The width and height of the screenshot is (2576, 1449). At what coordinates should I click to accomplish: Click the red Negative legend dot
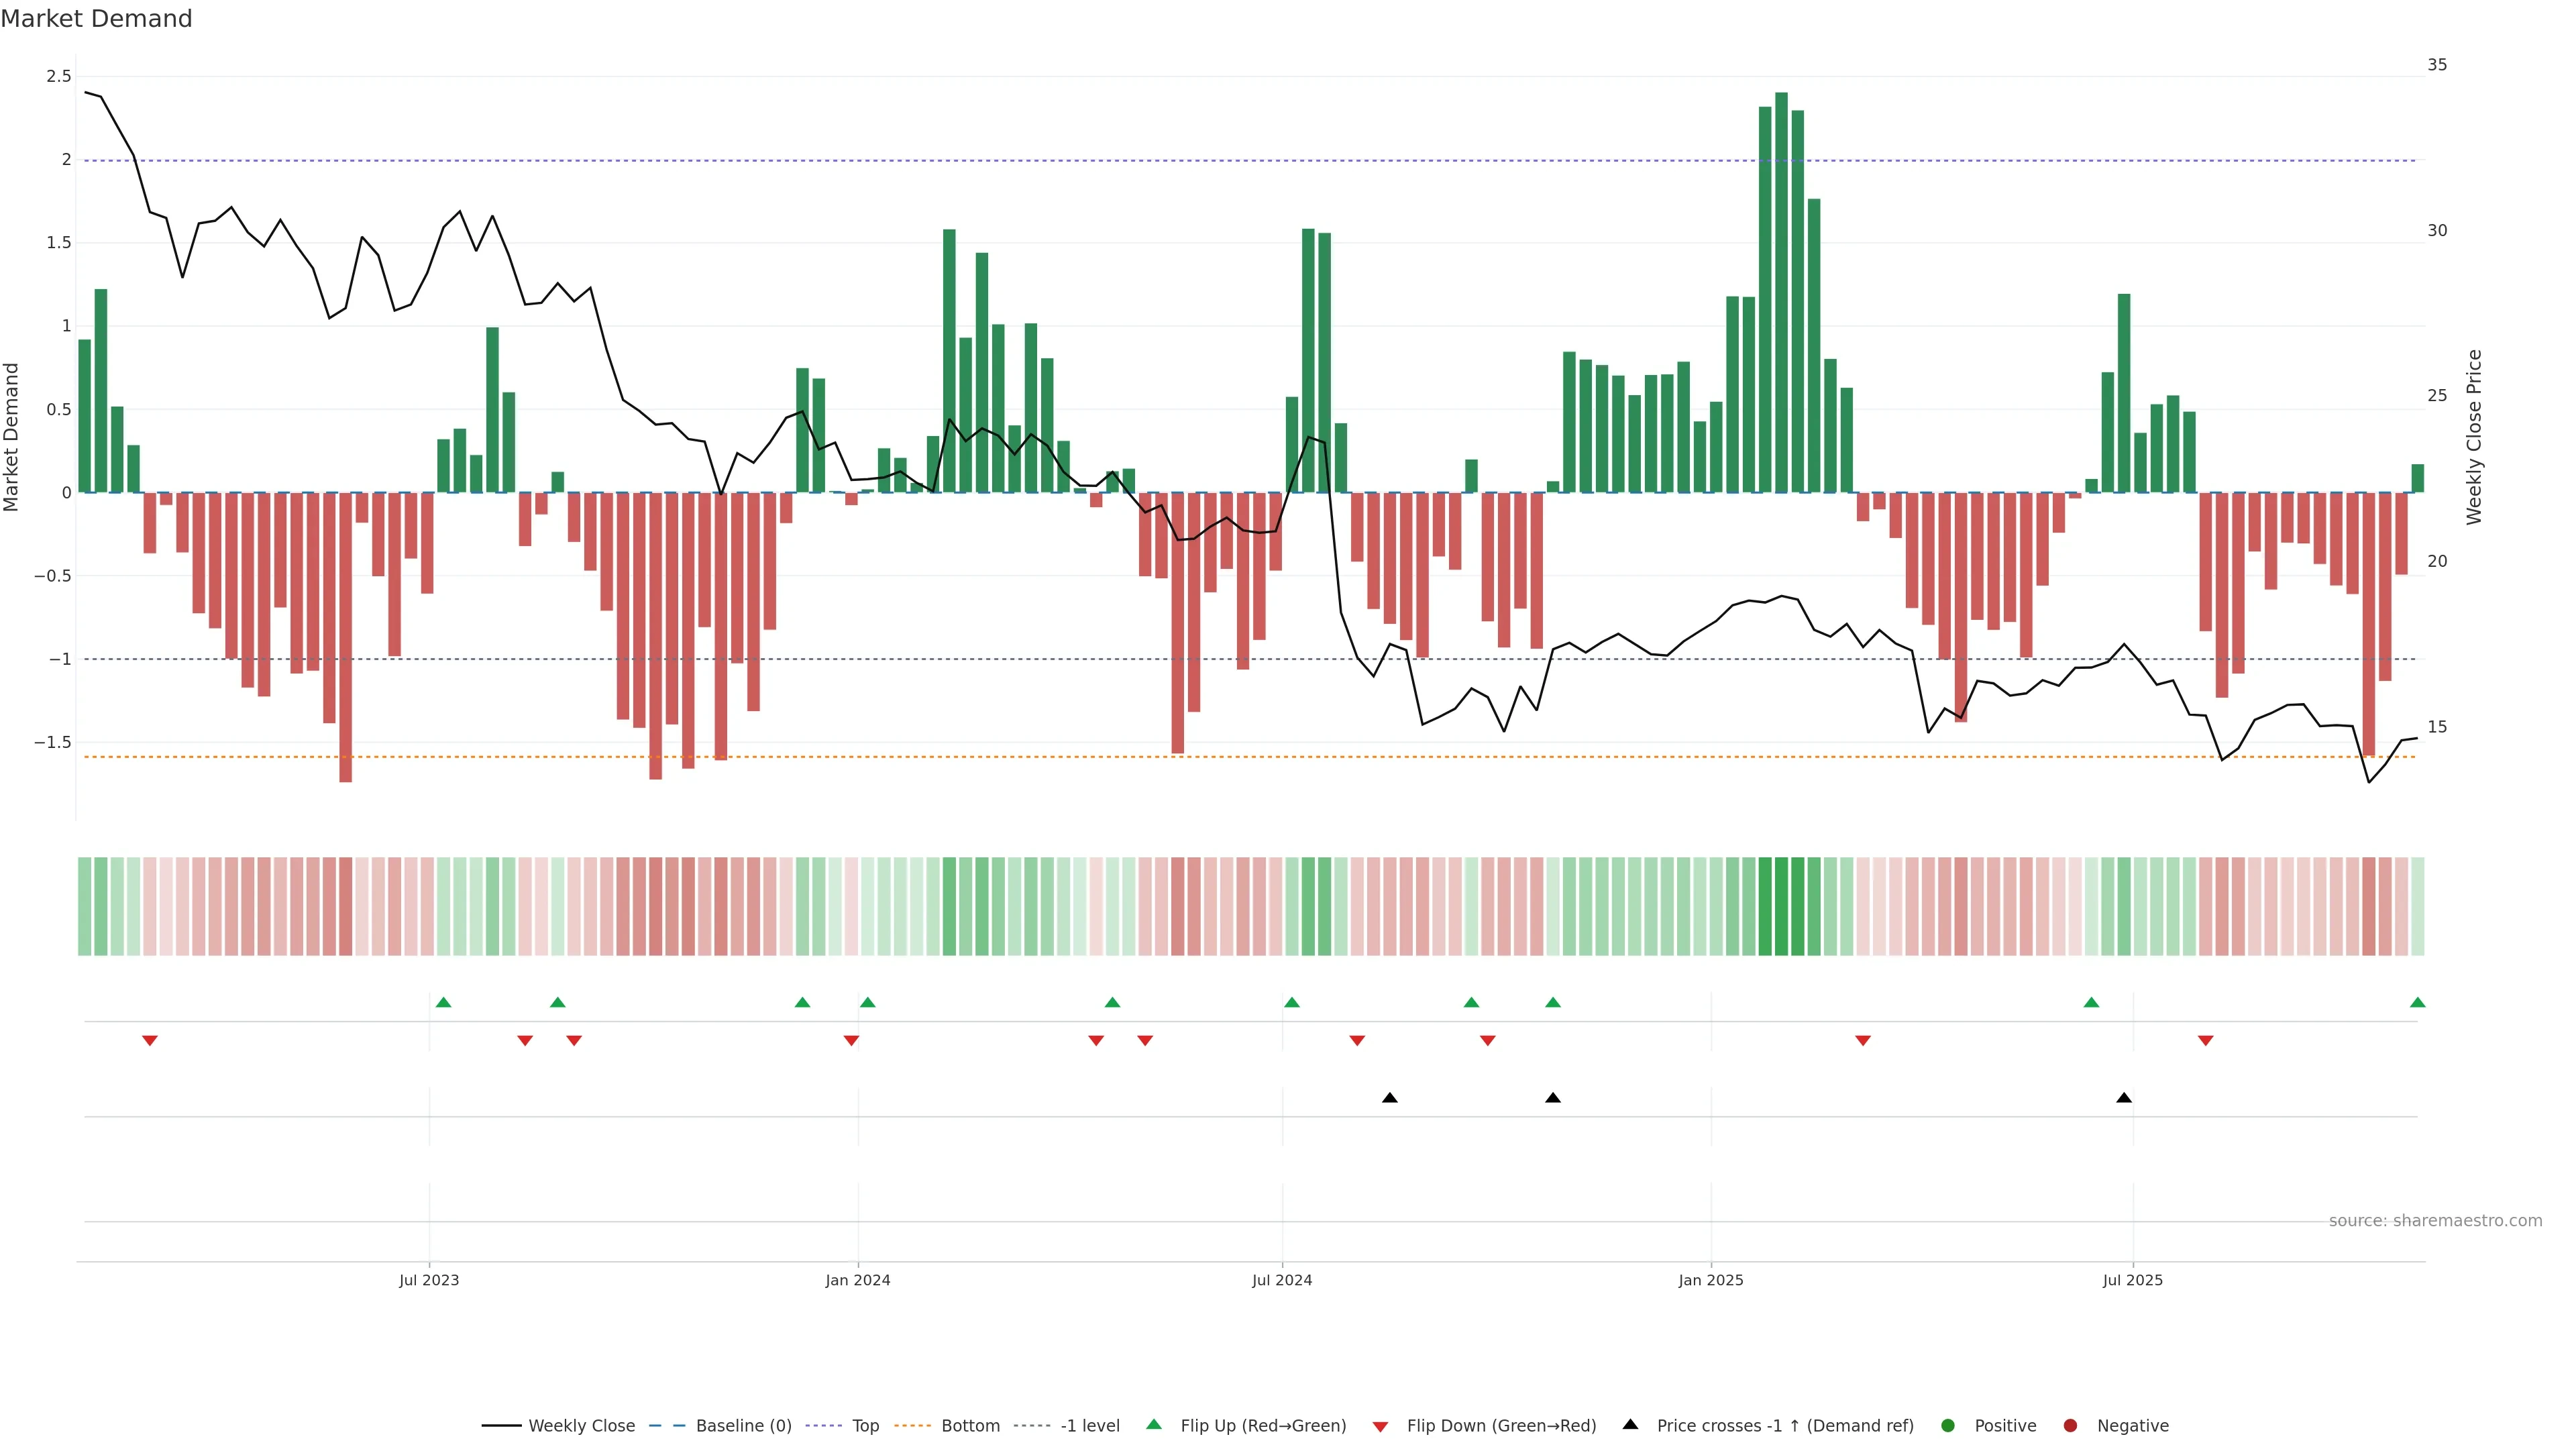point(2070,1426)
